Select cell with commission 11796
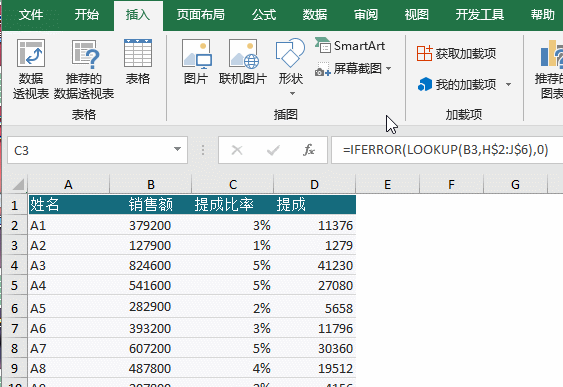This screenshot has height=387, width=563. (315, 328)
